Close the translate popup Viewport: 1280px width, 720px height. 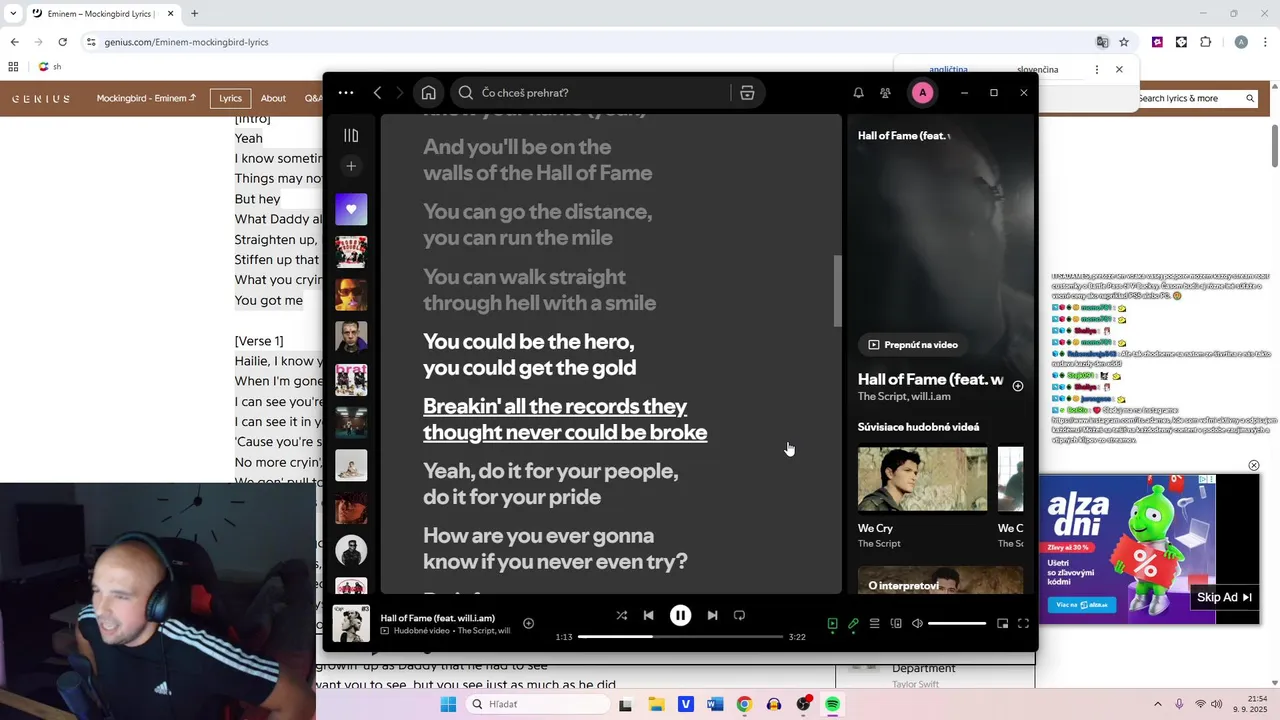tap(1119, 69)
